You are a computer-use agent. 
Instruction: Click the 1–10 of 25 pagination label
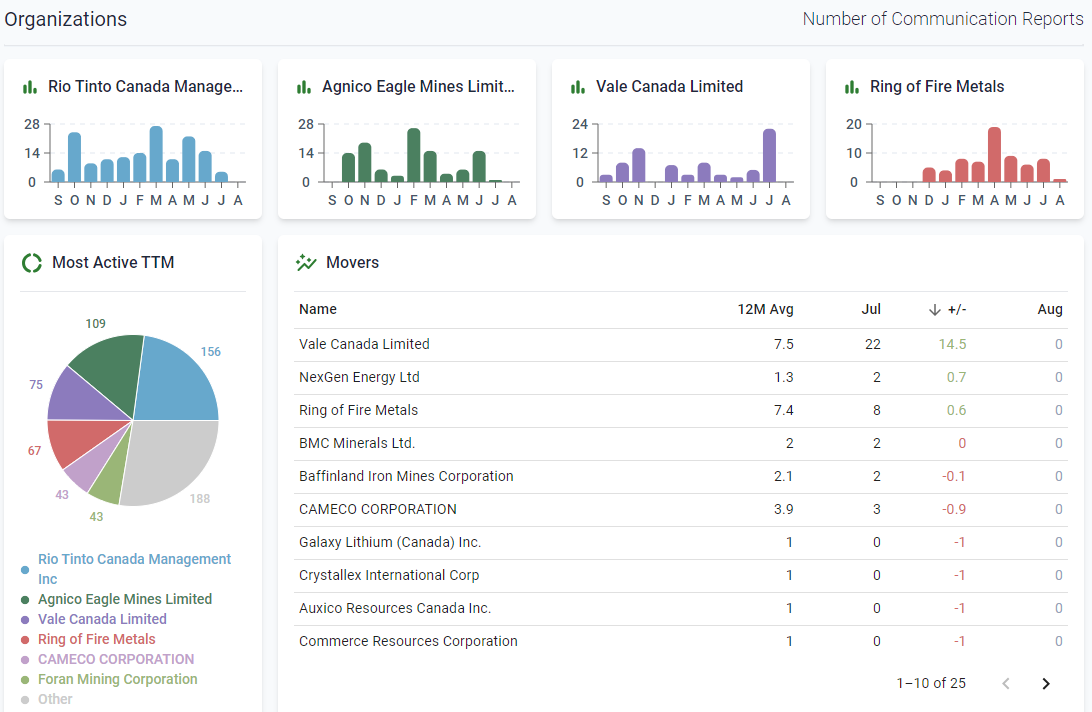pyautogui.click(x=931, y=683)
